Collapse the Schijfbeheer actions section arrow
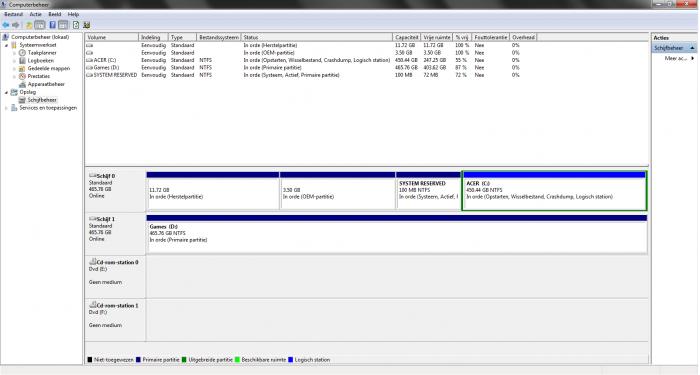Image resolution: width=700 pixels, height=375 pixels. (x=692, y=48)
